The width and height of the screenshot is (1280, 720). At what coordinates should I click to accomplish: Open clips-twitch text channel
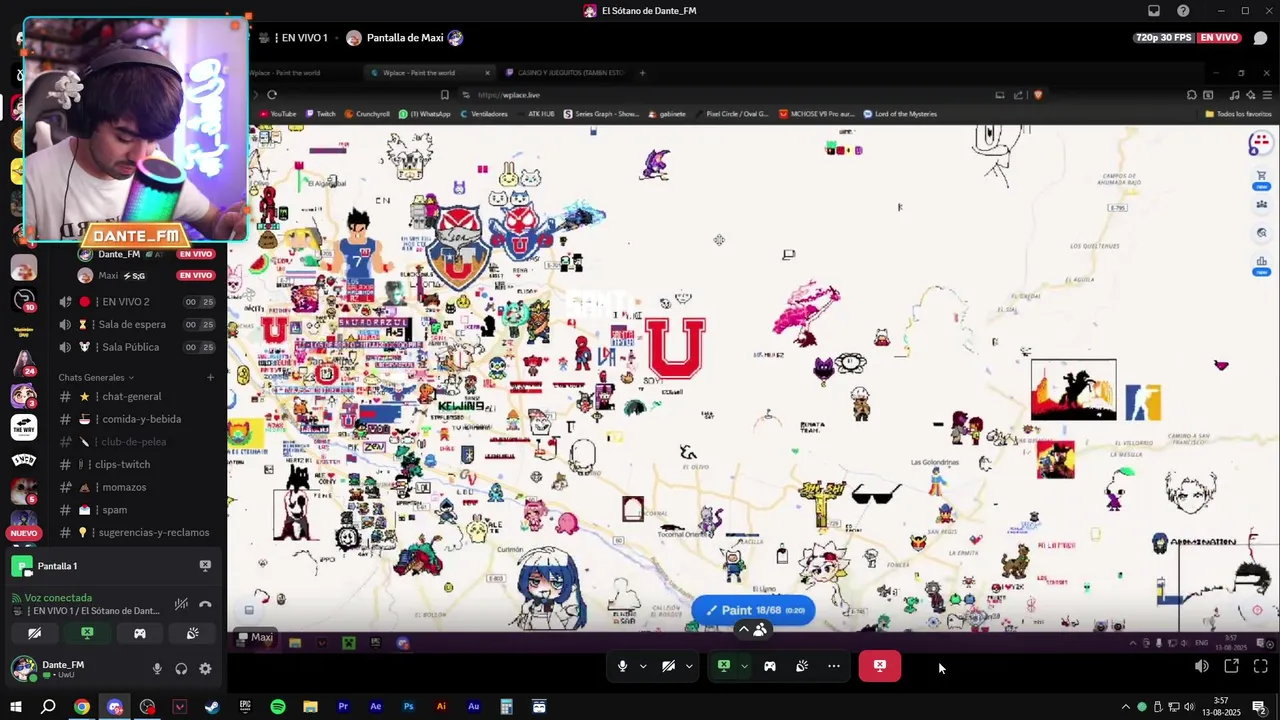[122, 465]
